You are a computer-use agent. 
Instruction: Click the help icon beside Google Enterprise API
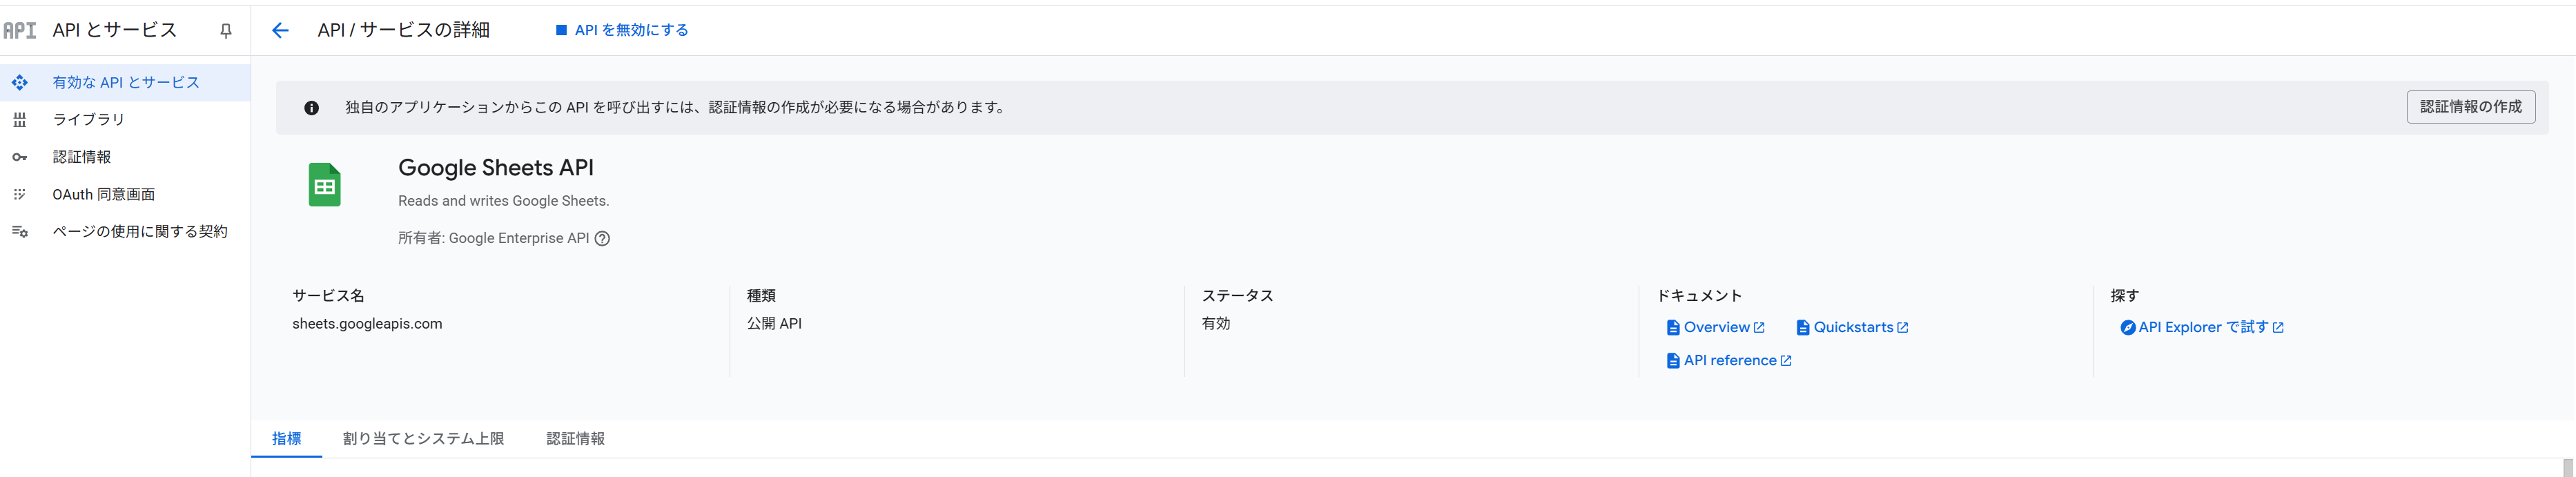pos(602,239)
